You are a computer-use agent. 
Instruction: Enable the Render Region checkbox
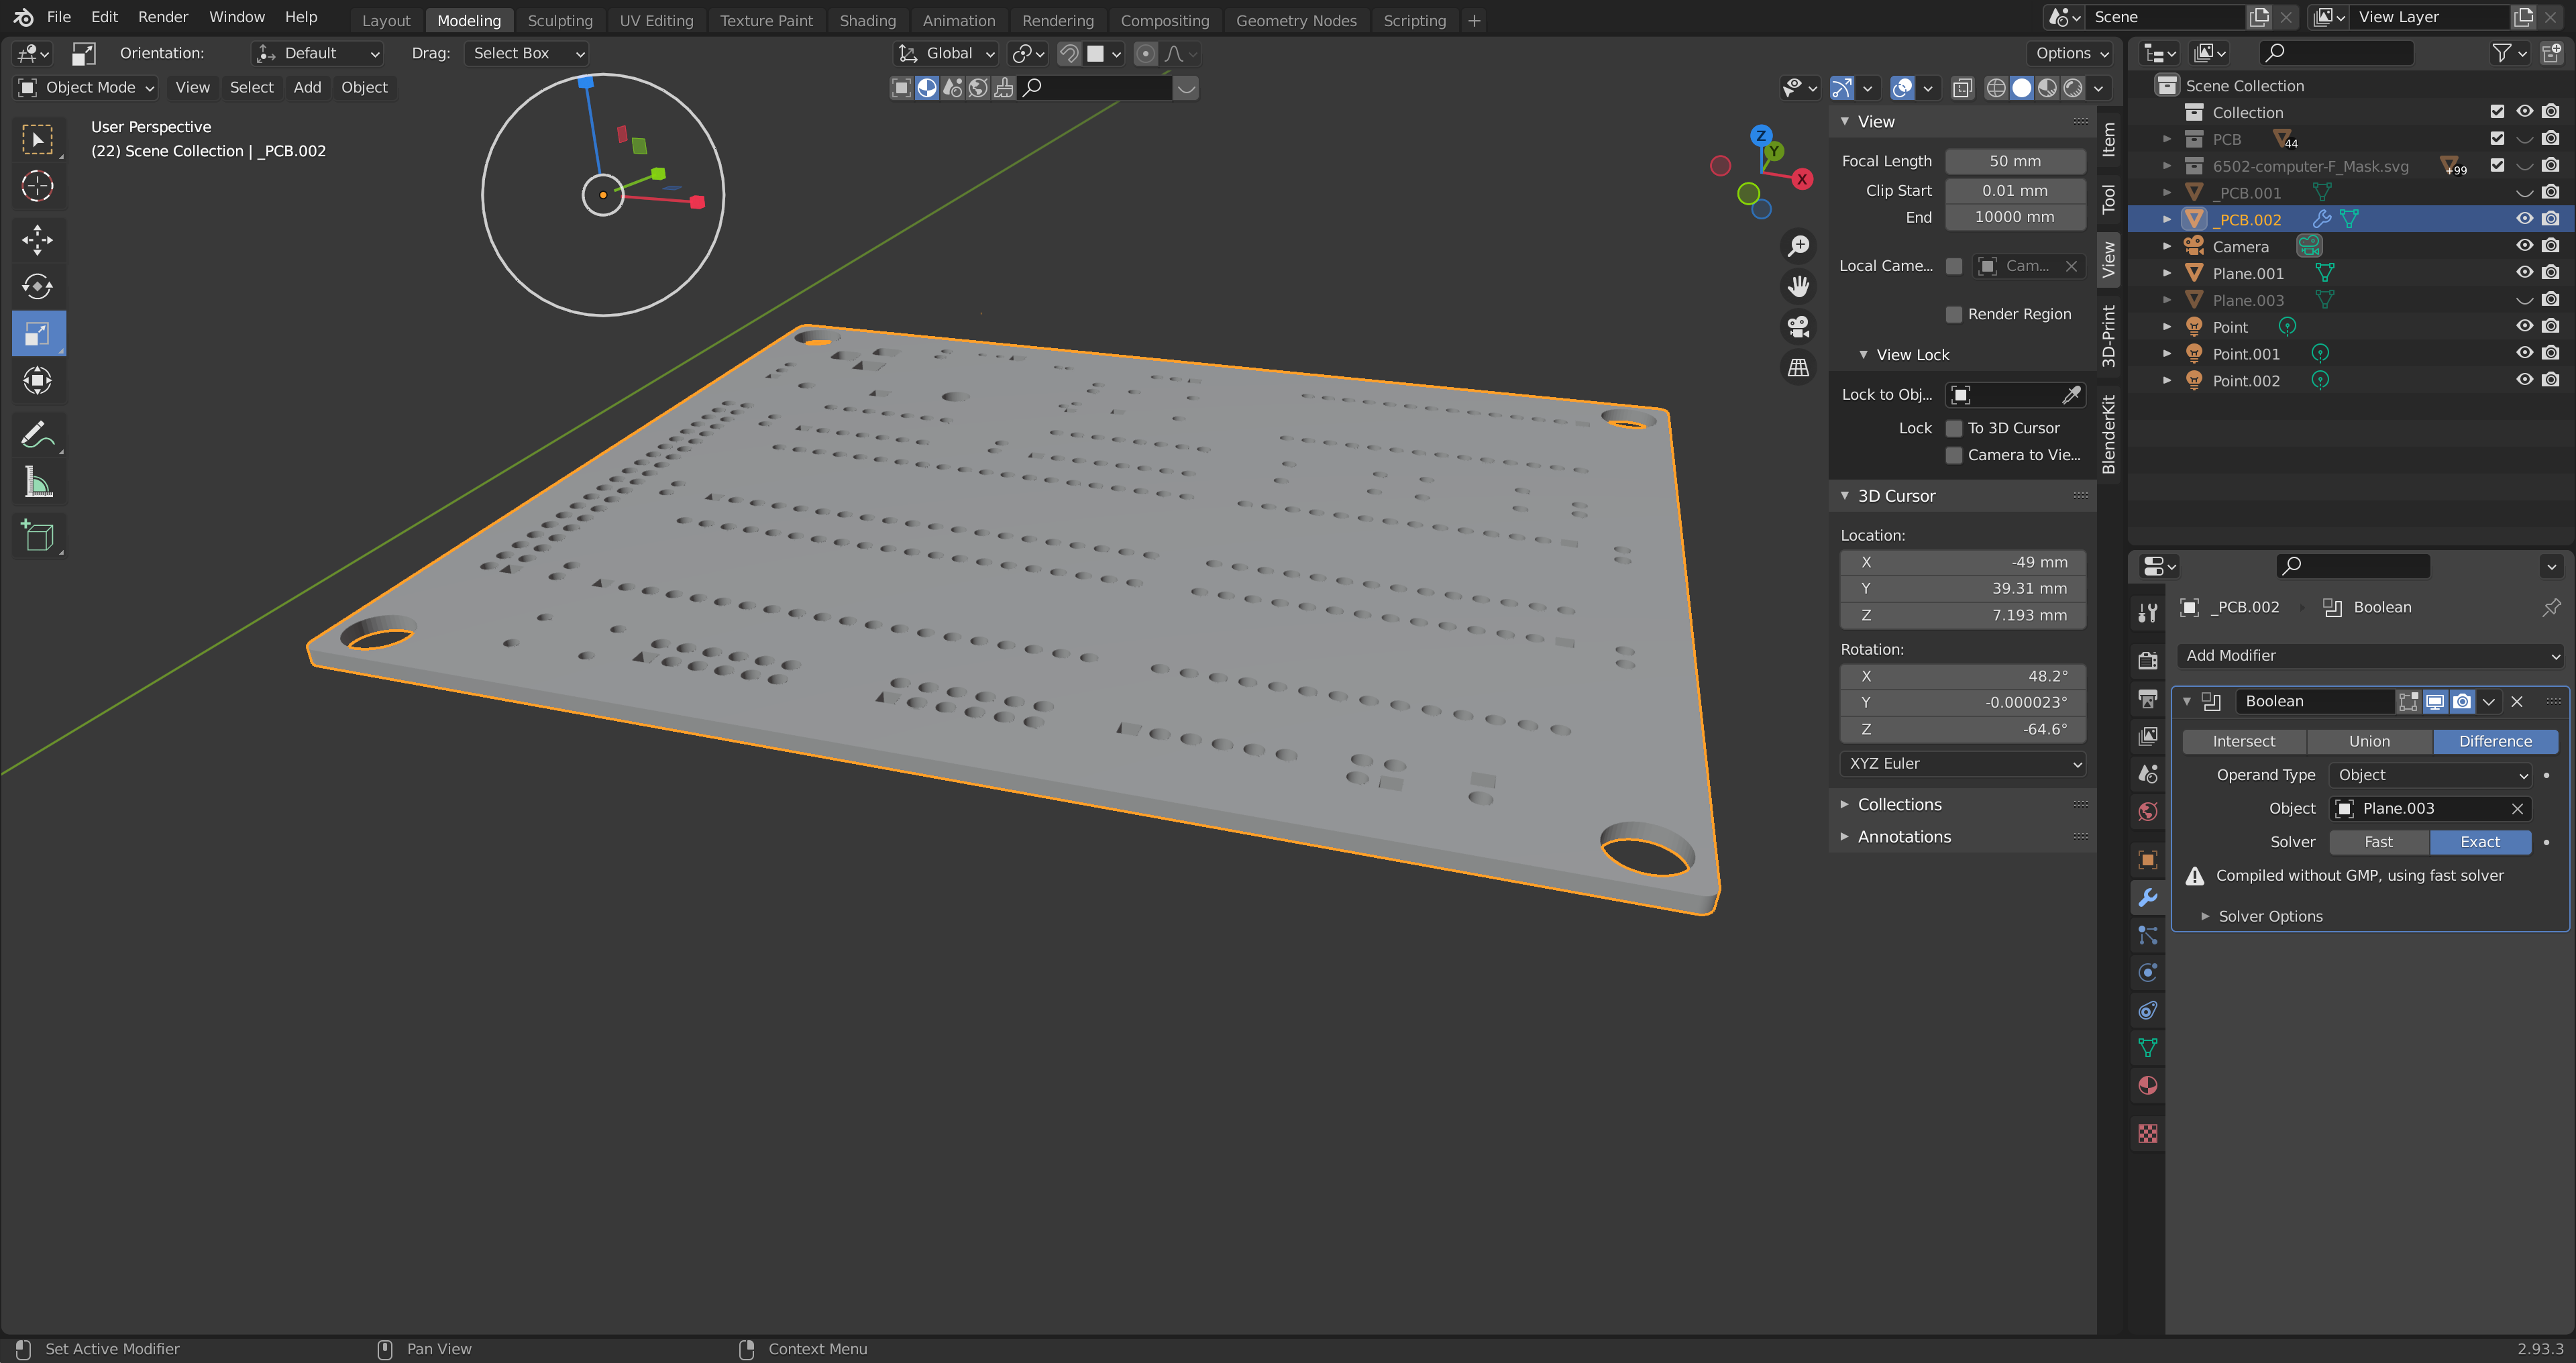tap(1953, 314)
